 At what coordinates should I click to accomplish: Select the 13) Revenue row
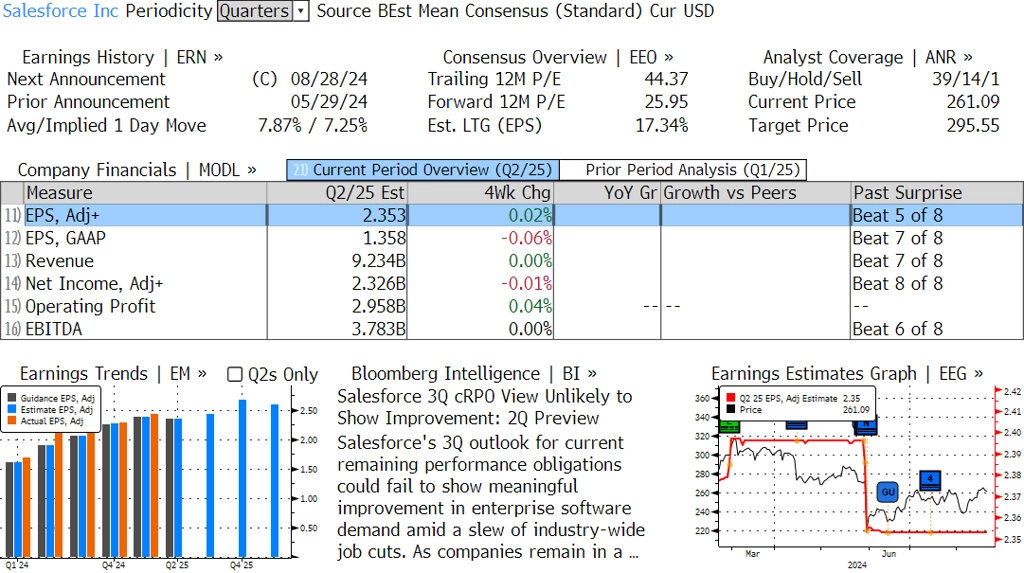pyautogui.click(x=512, y=261)
